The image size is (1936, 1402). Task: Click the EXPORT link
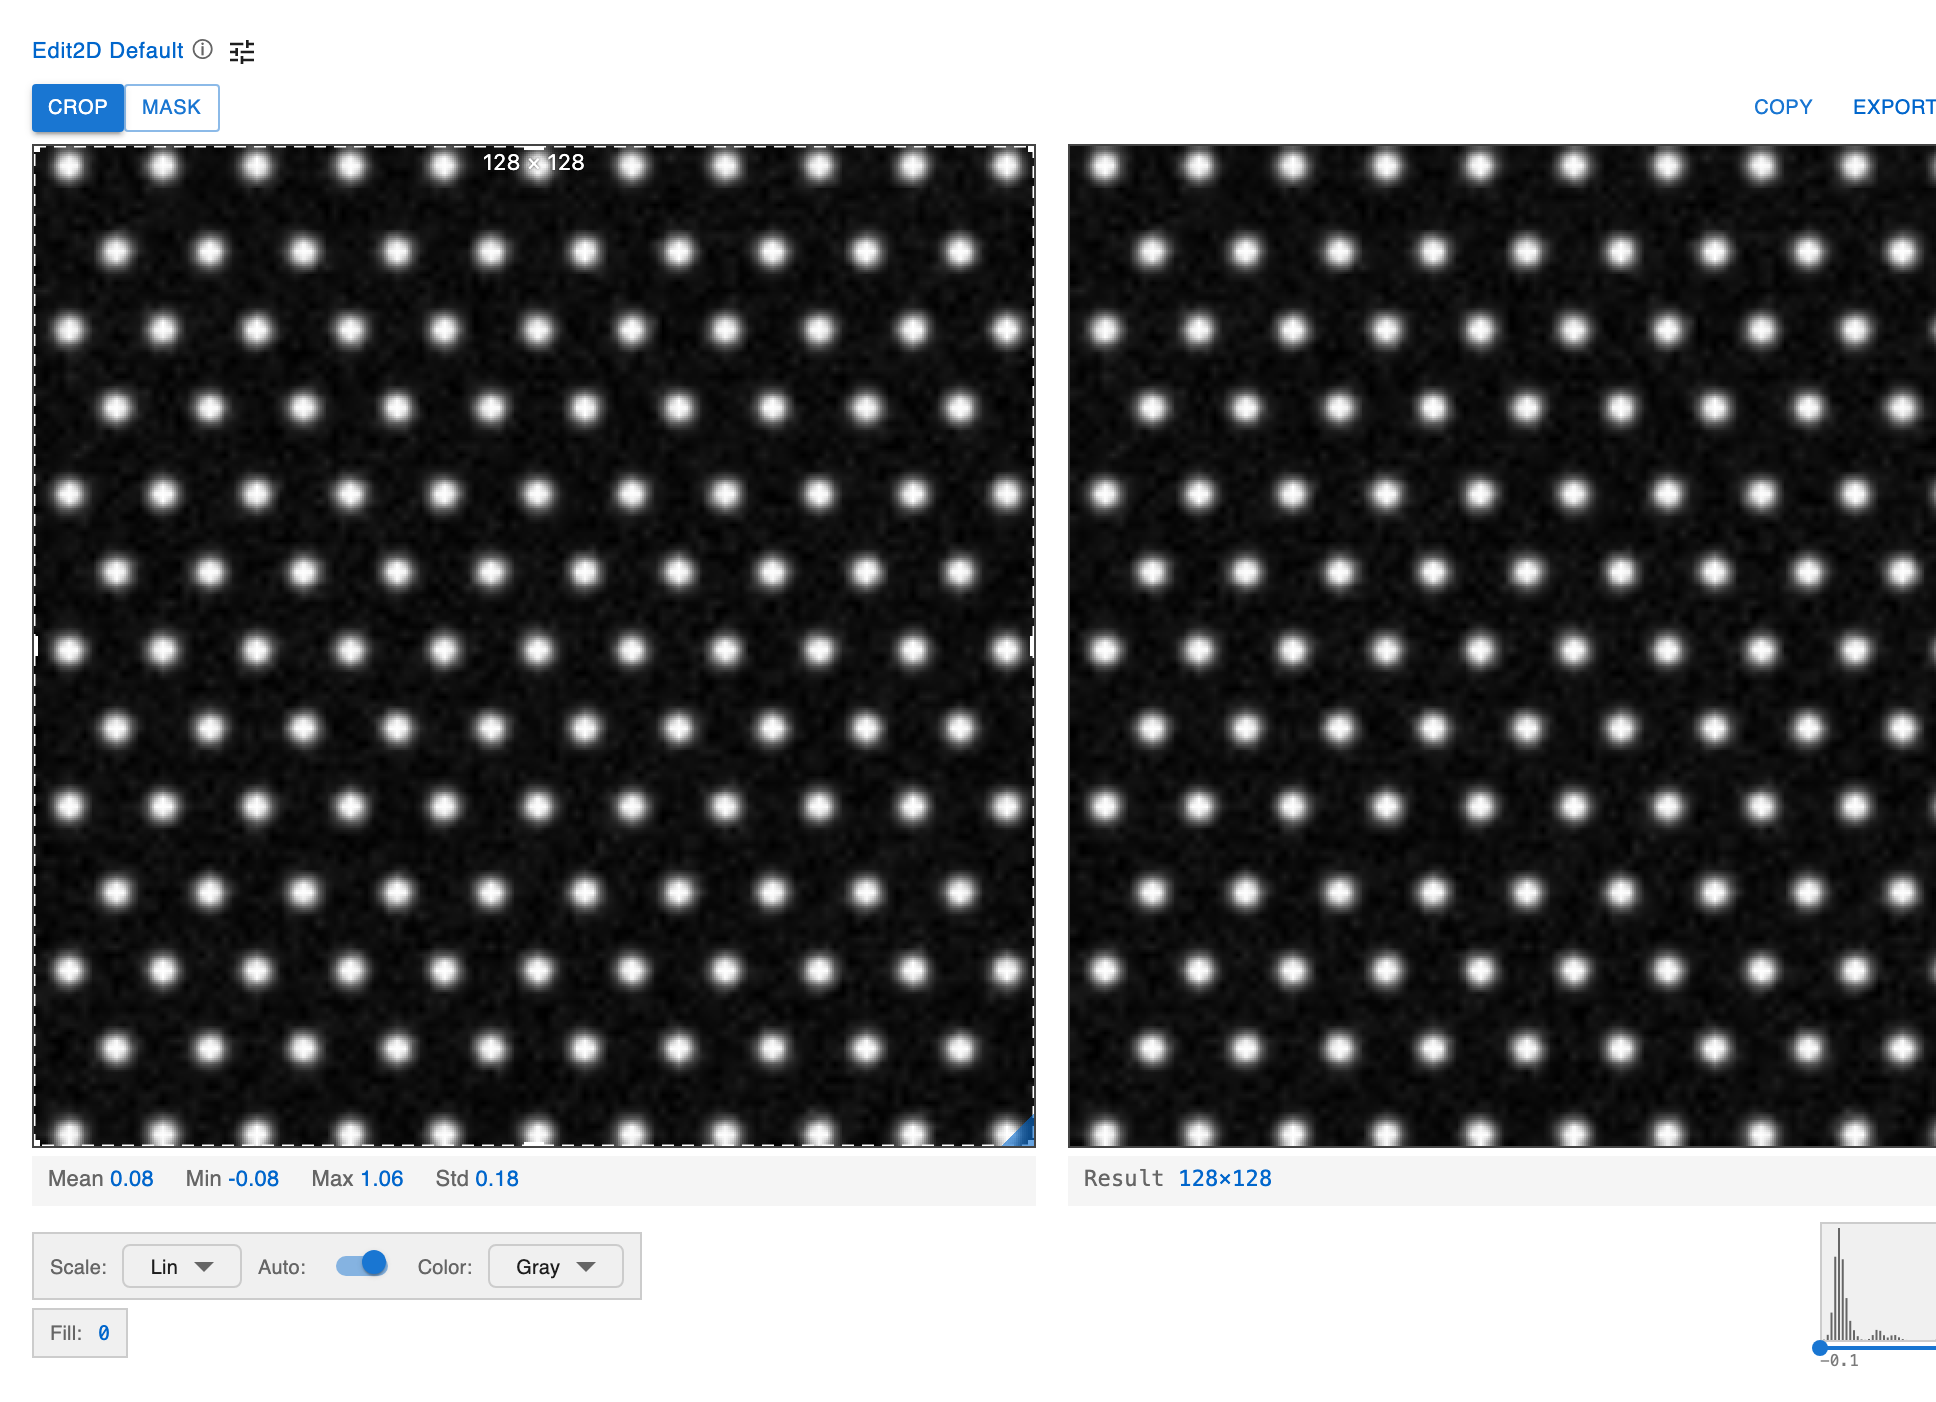[1895, 106]
